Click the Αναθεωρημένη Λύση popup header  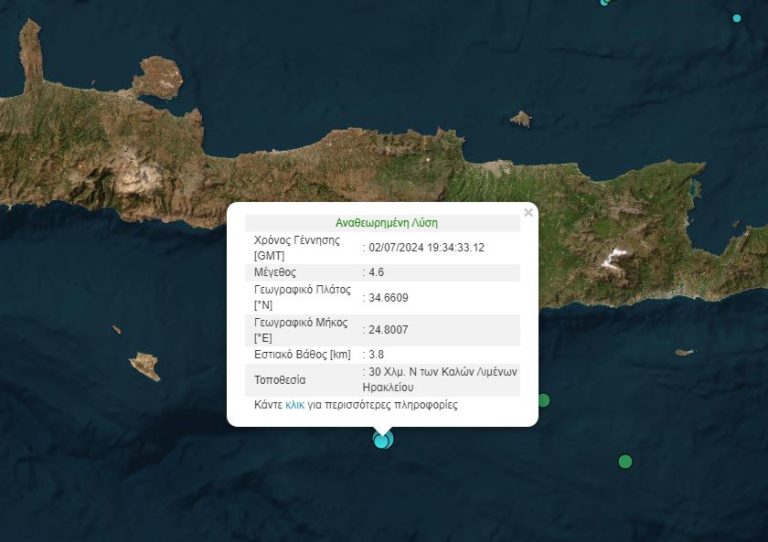tap(386, 223)
